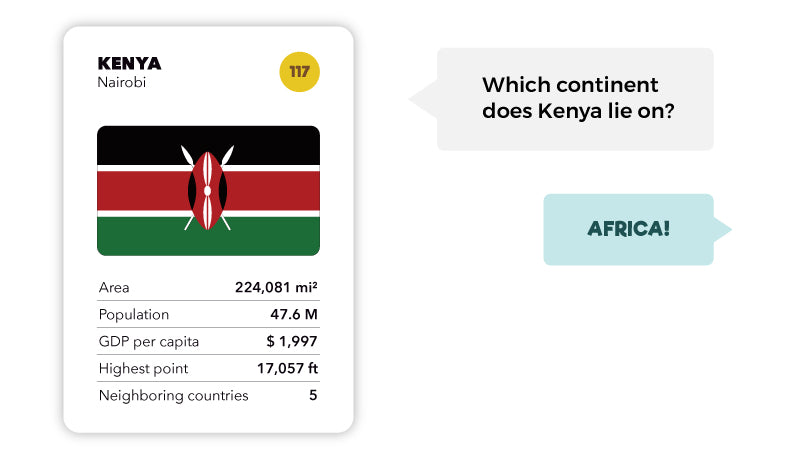Viewport: 796px width, 457px height.
Task: Select the KENYA country title
Action: point(129,63)
